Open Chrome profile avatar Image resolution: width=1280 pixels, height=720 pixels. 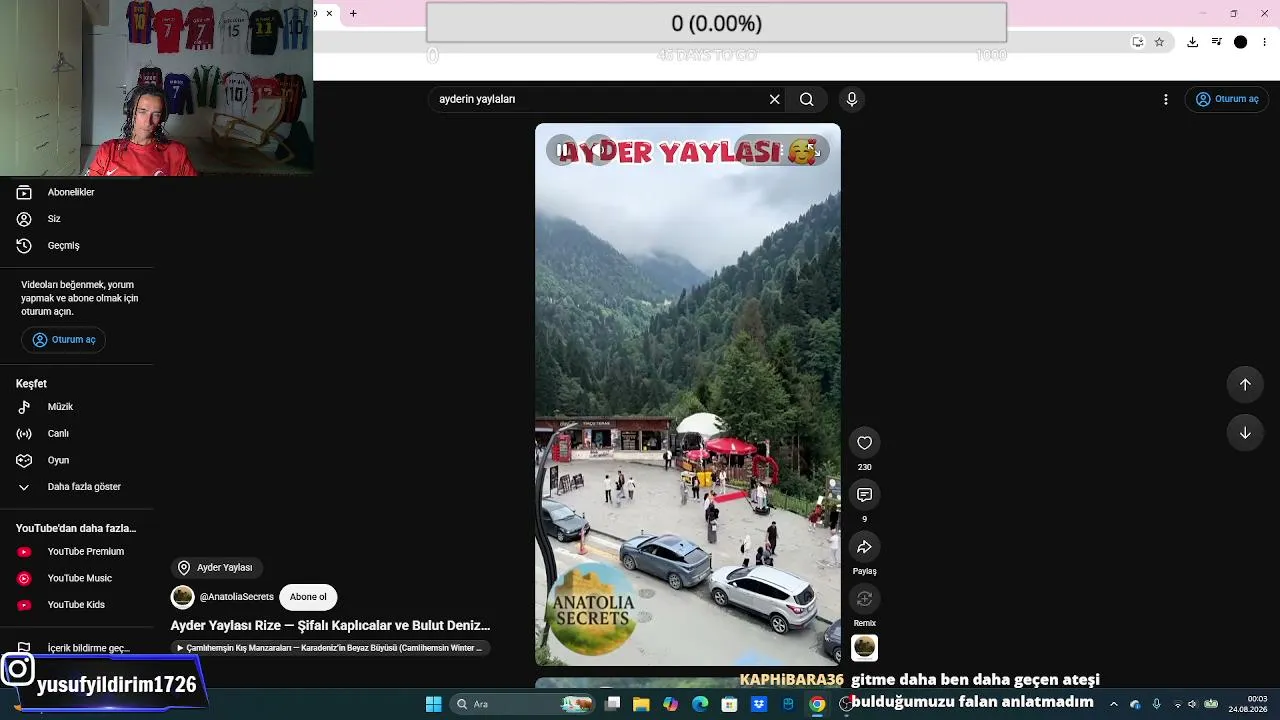pos(1240,42)
